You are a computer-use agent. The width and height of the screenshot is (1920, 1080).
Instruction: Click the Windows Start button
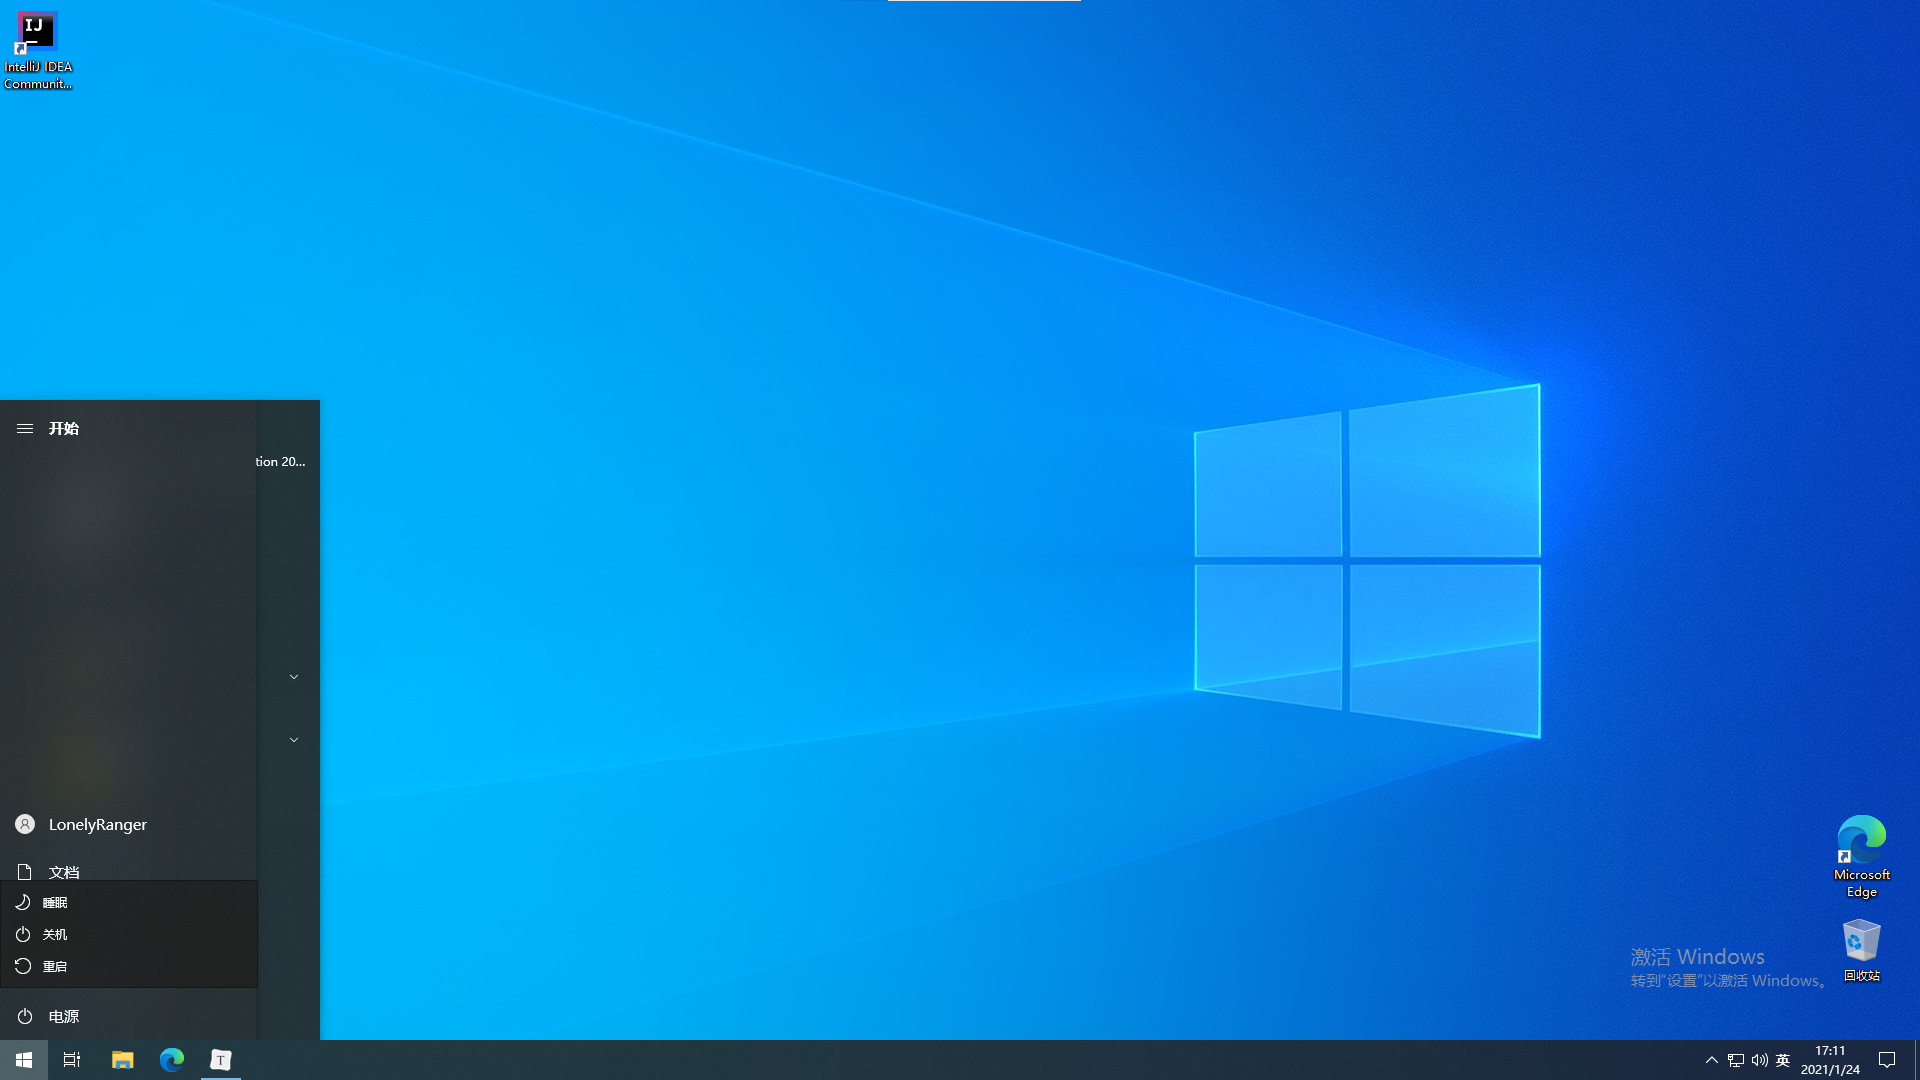24,1060
